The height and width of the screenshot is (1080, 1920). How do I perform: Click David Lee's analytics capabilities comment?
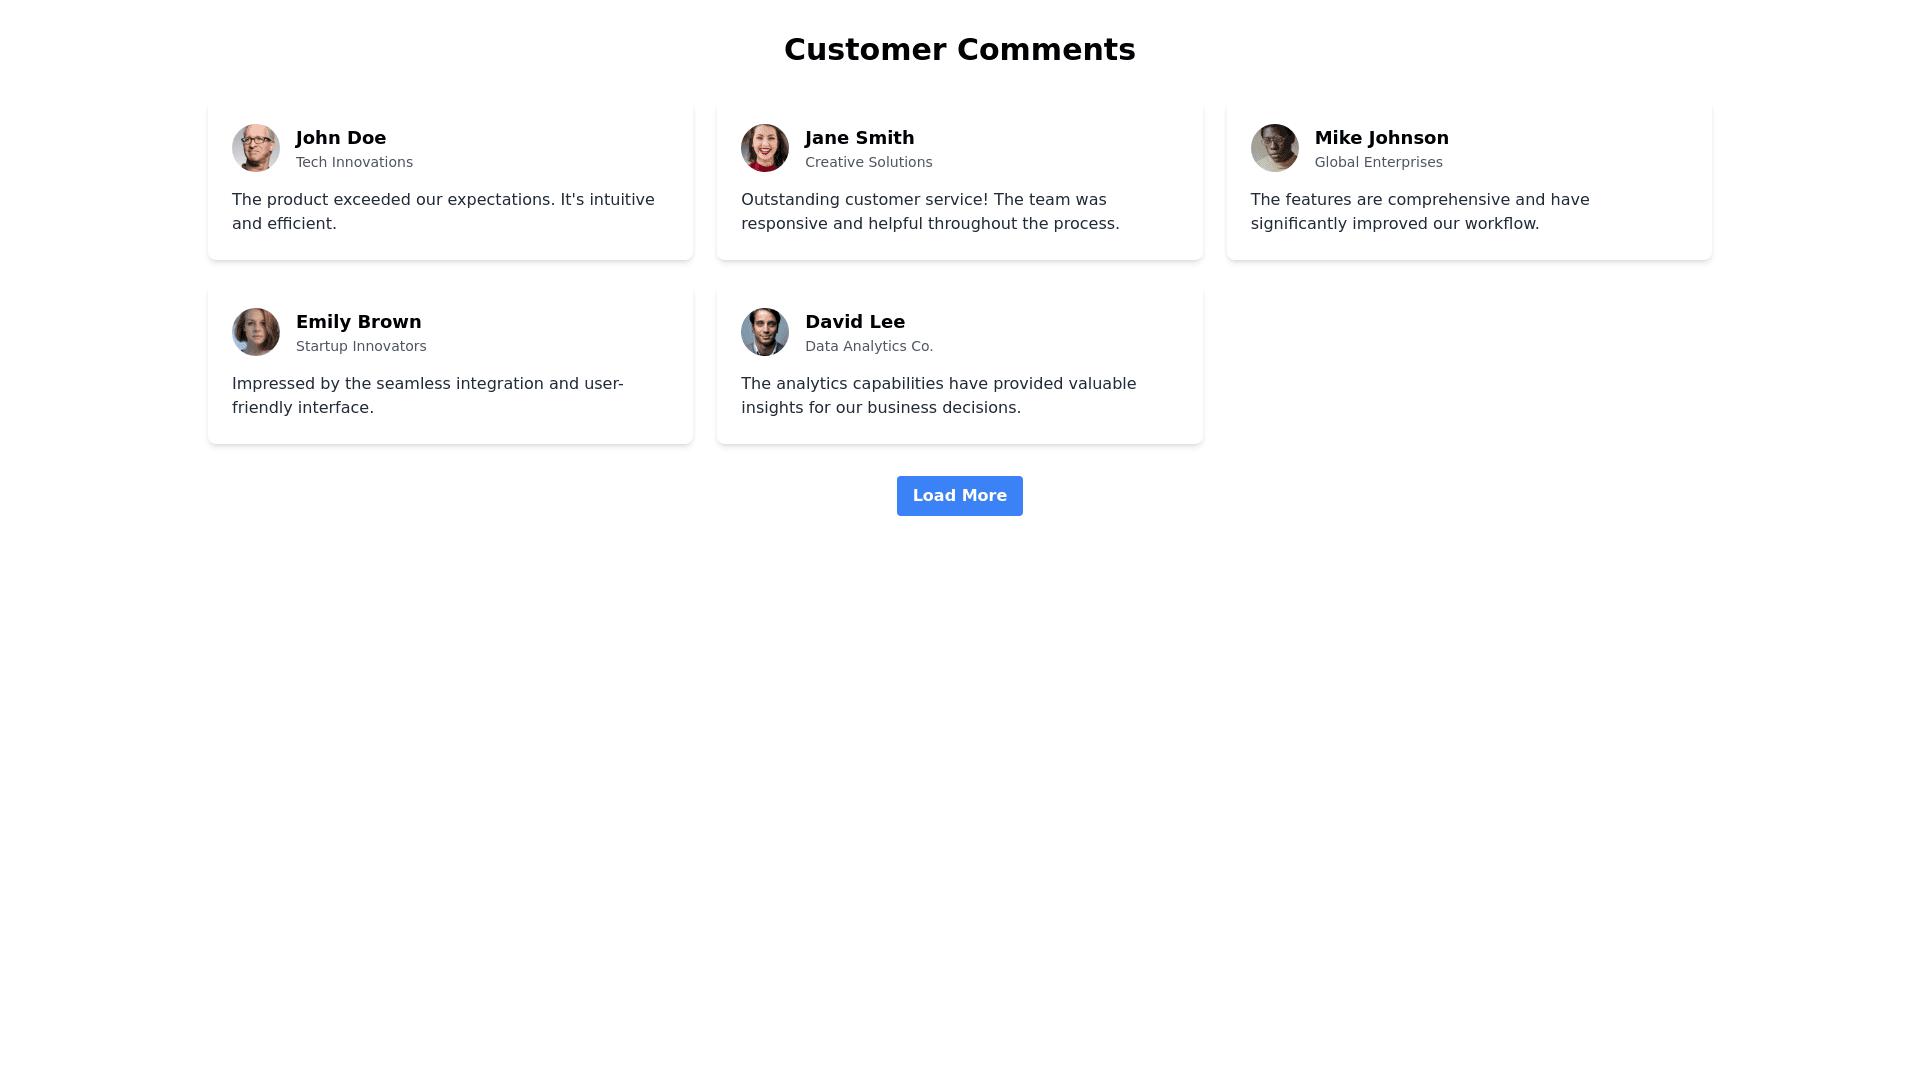point(938,396)
